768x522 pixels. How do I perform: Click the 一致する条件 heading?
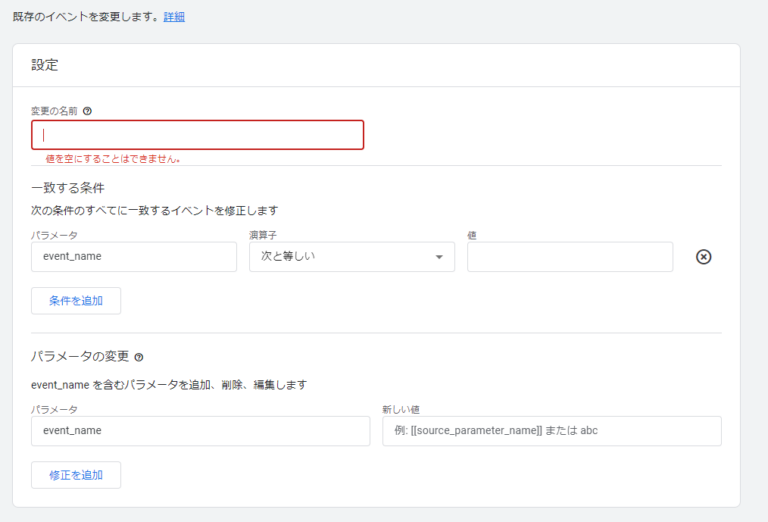tap(68, 188)
